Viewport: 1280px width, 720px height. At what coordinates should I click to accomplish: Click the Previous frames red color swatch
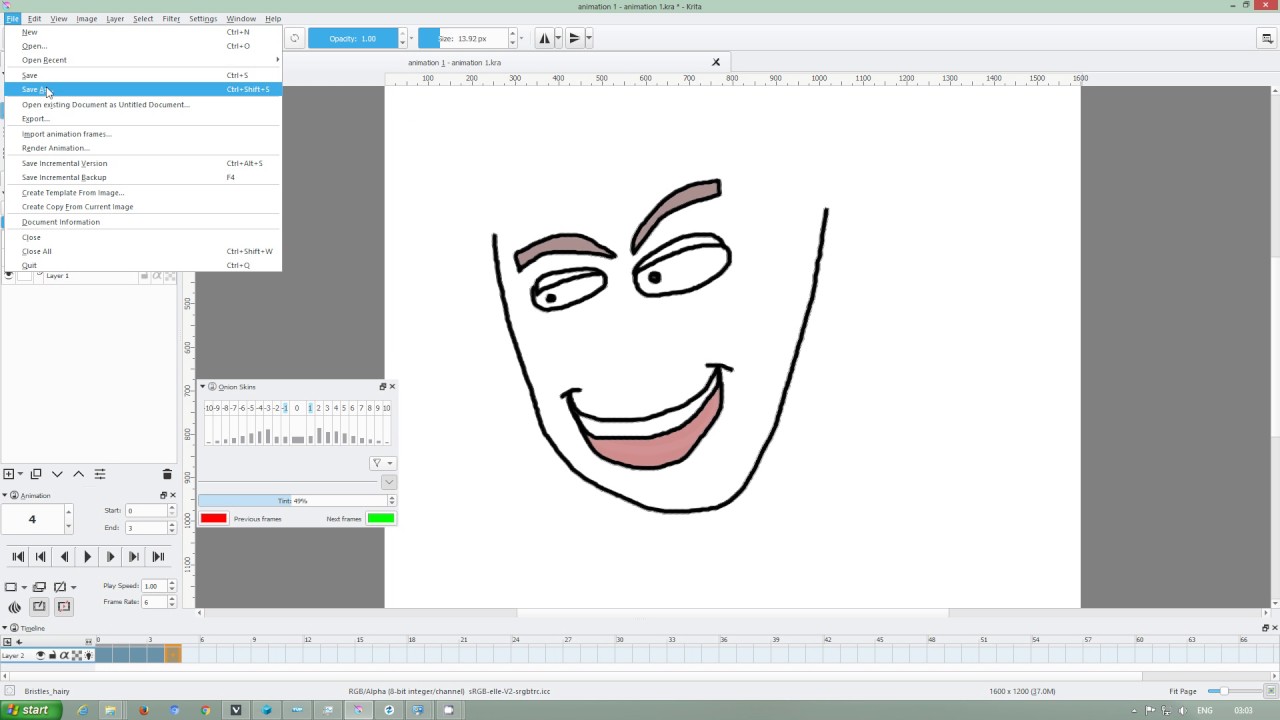214,518
